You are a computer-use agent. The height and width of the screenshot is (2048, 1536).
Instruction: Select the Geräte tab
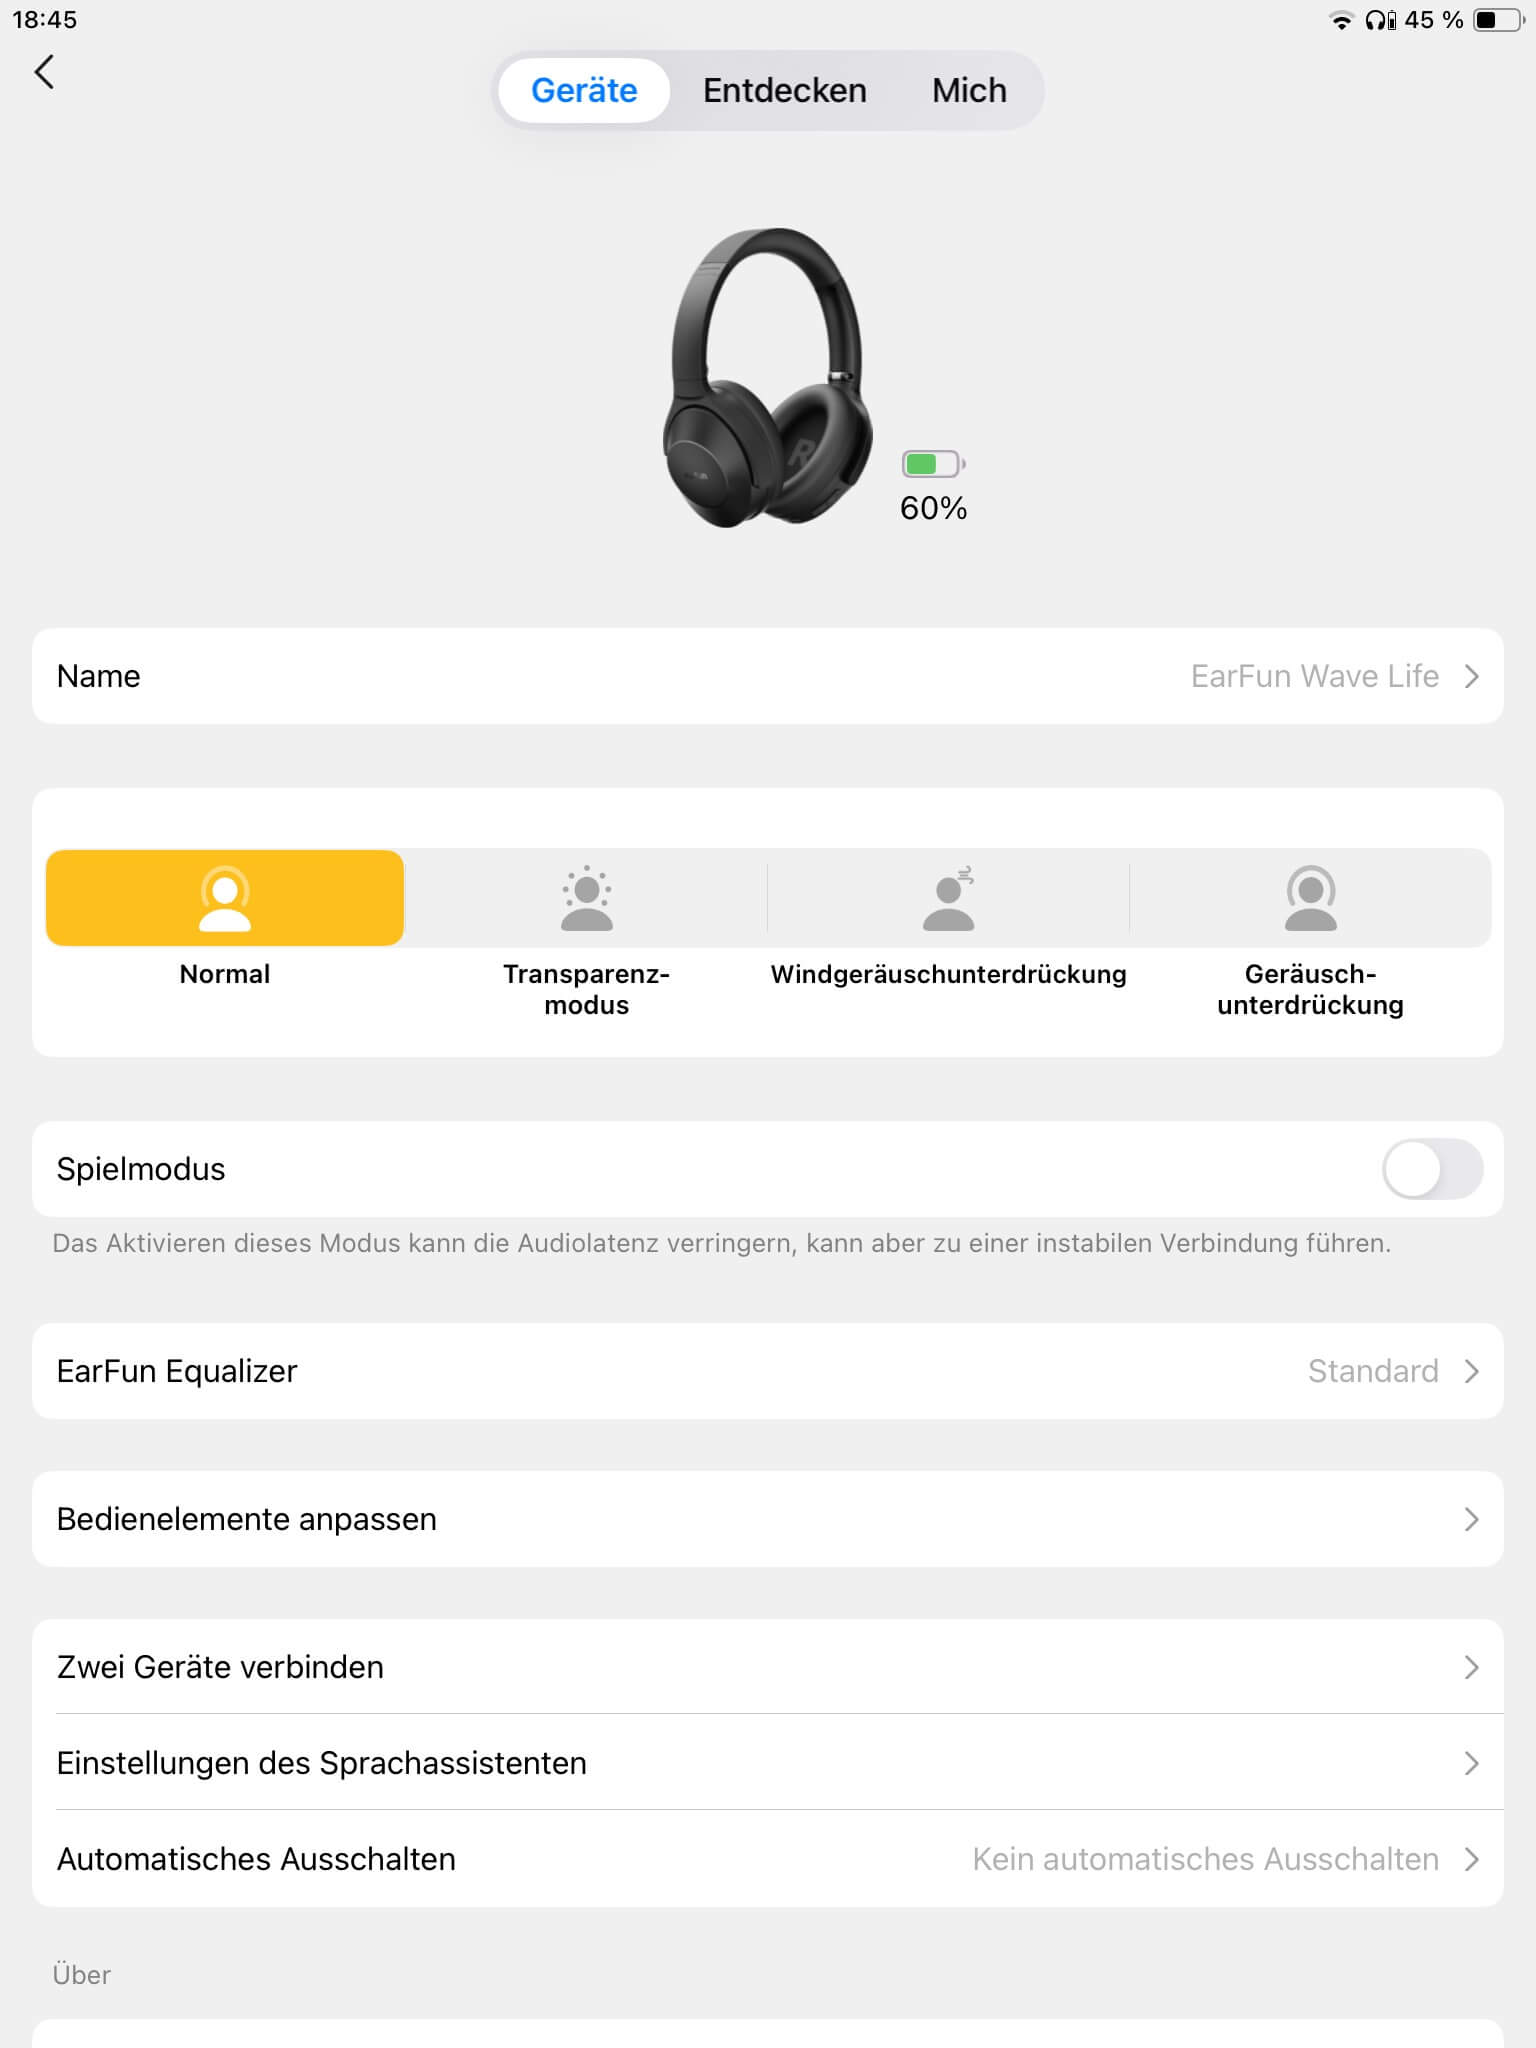[584, 91]
